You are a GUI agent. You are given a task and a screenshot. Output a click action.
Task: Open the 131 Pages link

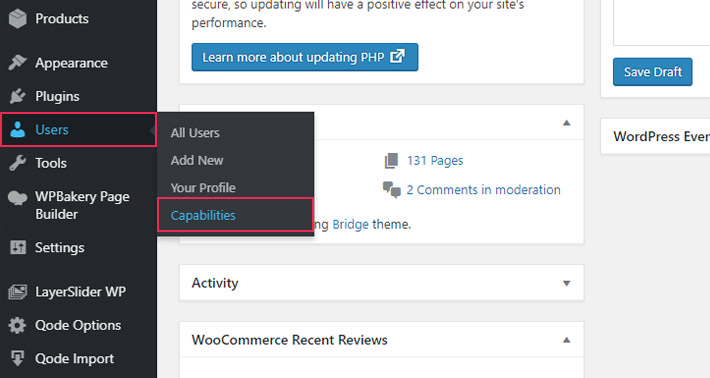click(435, 161)
